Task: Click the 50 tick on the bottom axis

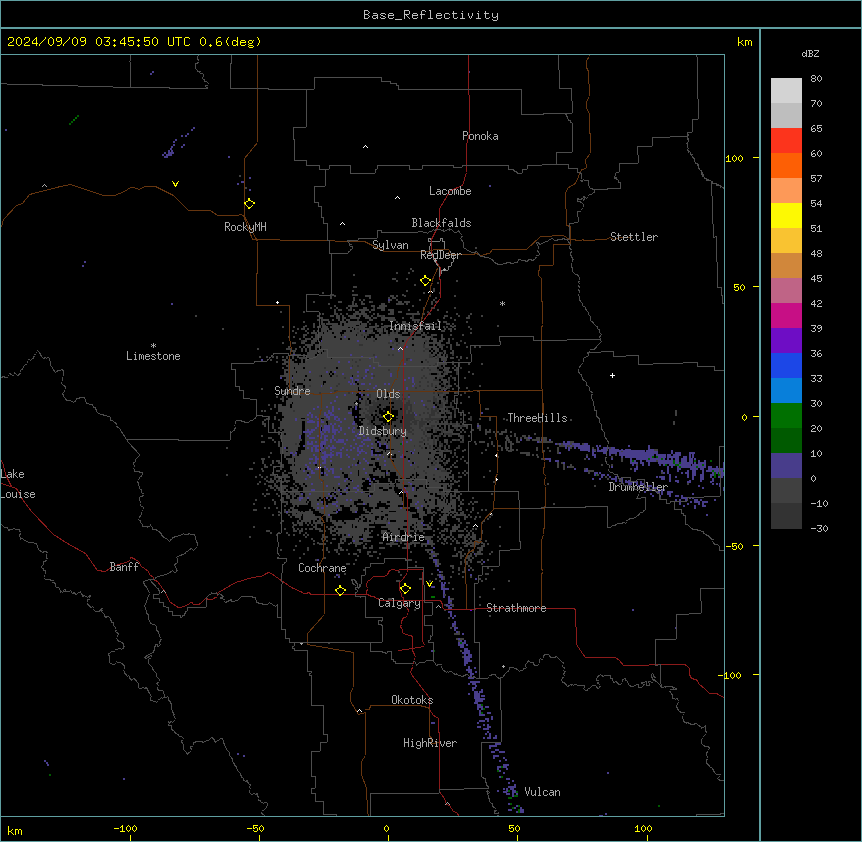Action: tap(514, 828)
